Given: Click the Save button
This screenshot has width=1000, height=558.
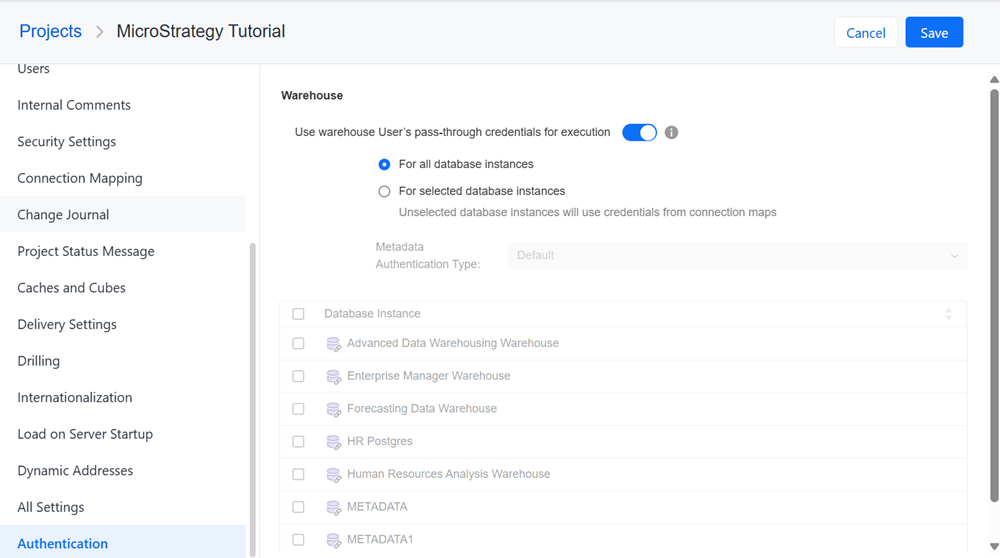Looking at the screenshot, I should tap(934, 33).
